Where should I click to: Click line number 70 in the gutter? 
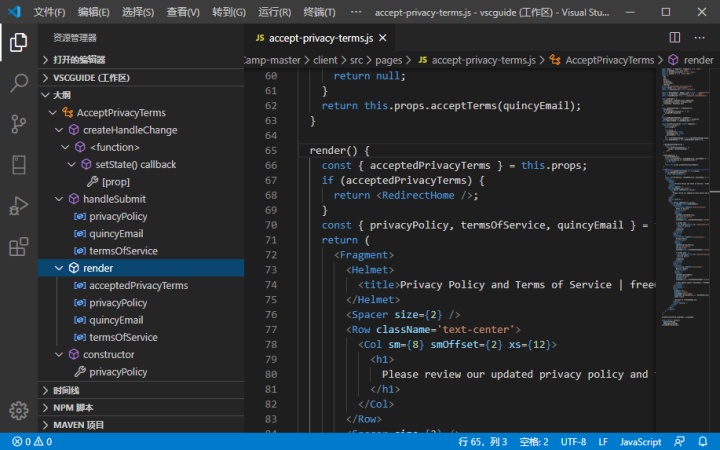click(271, 225)
